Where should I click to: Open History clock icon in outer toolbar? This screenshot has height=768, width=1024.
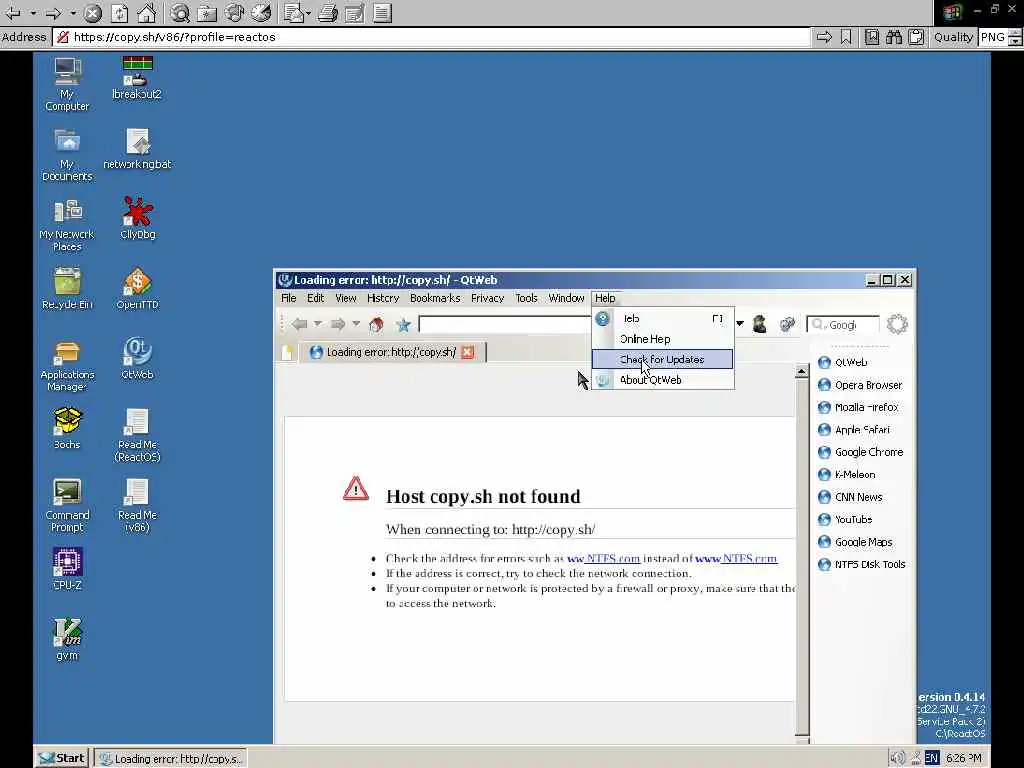click(261, 12)
